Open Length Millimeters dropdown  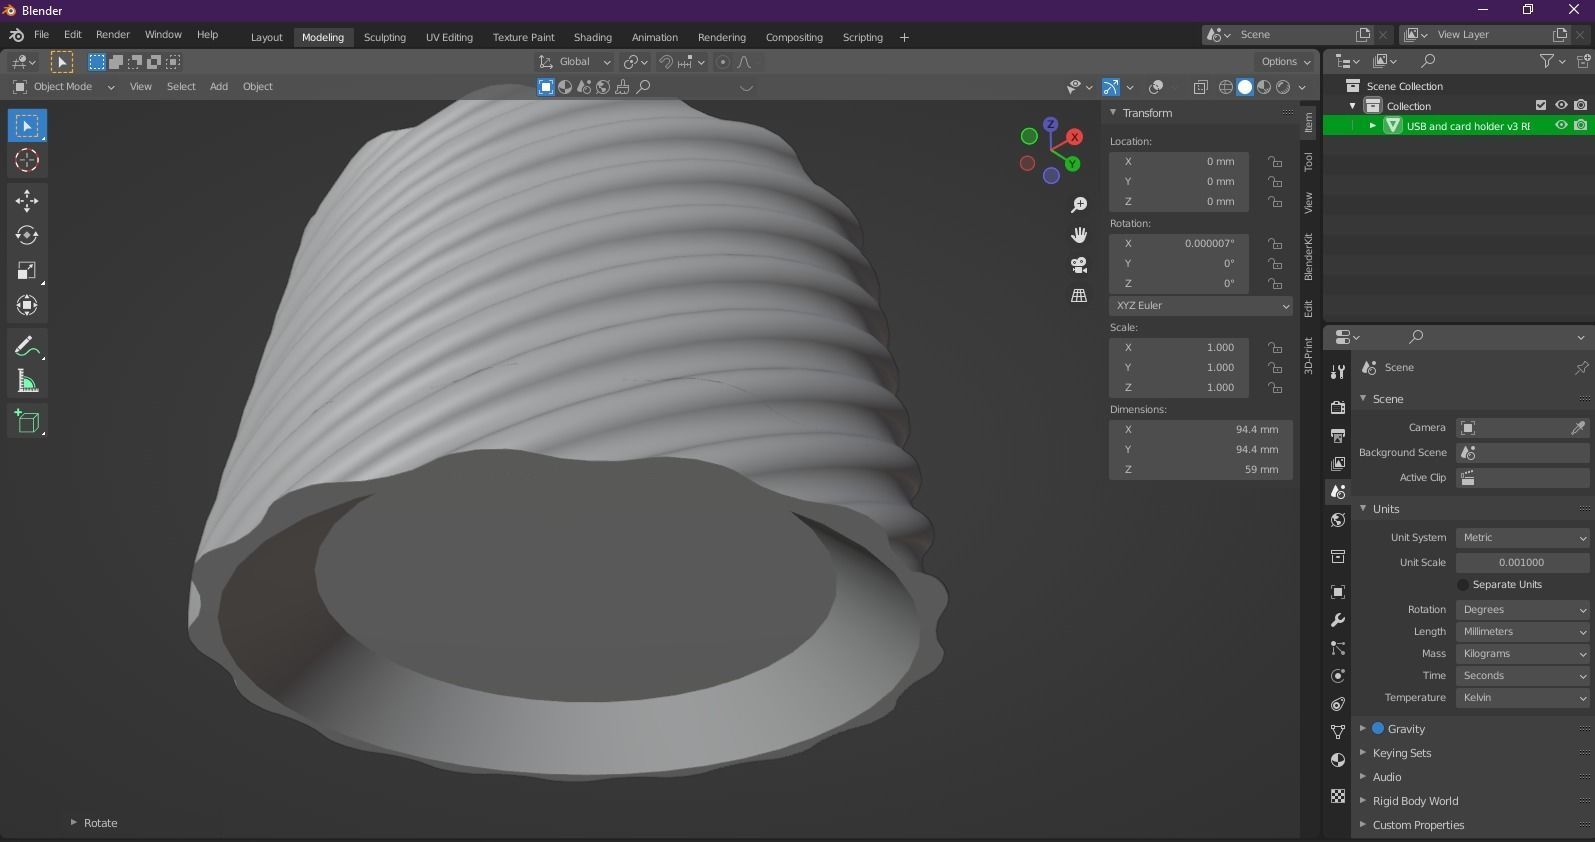1522,632
